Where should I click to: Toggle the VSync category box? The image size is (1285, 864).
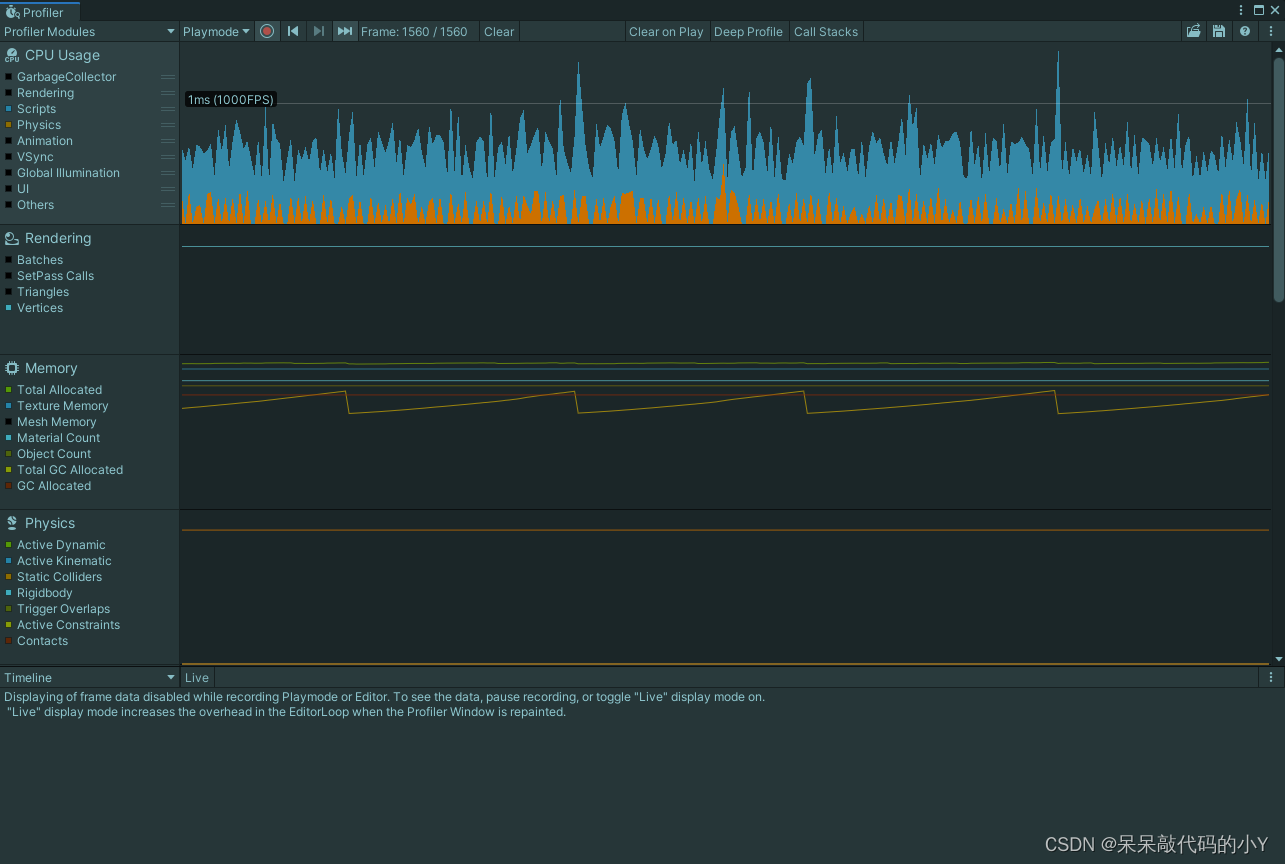9,157
